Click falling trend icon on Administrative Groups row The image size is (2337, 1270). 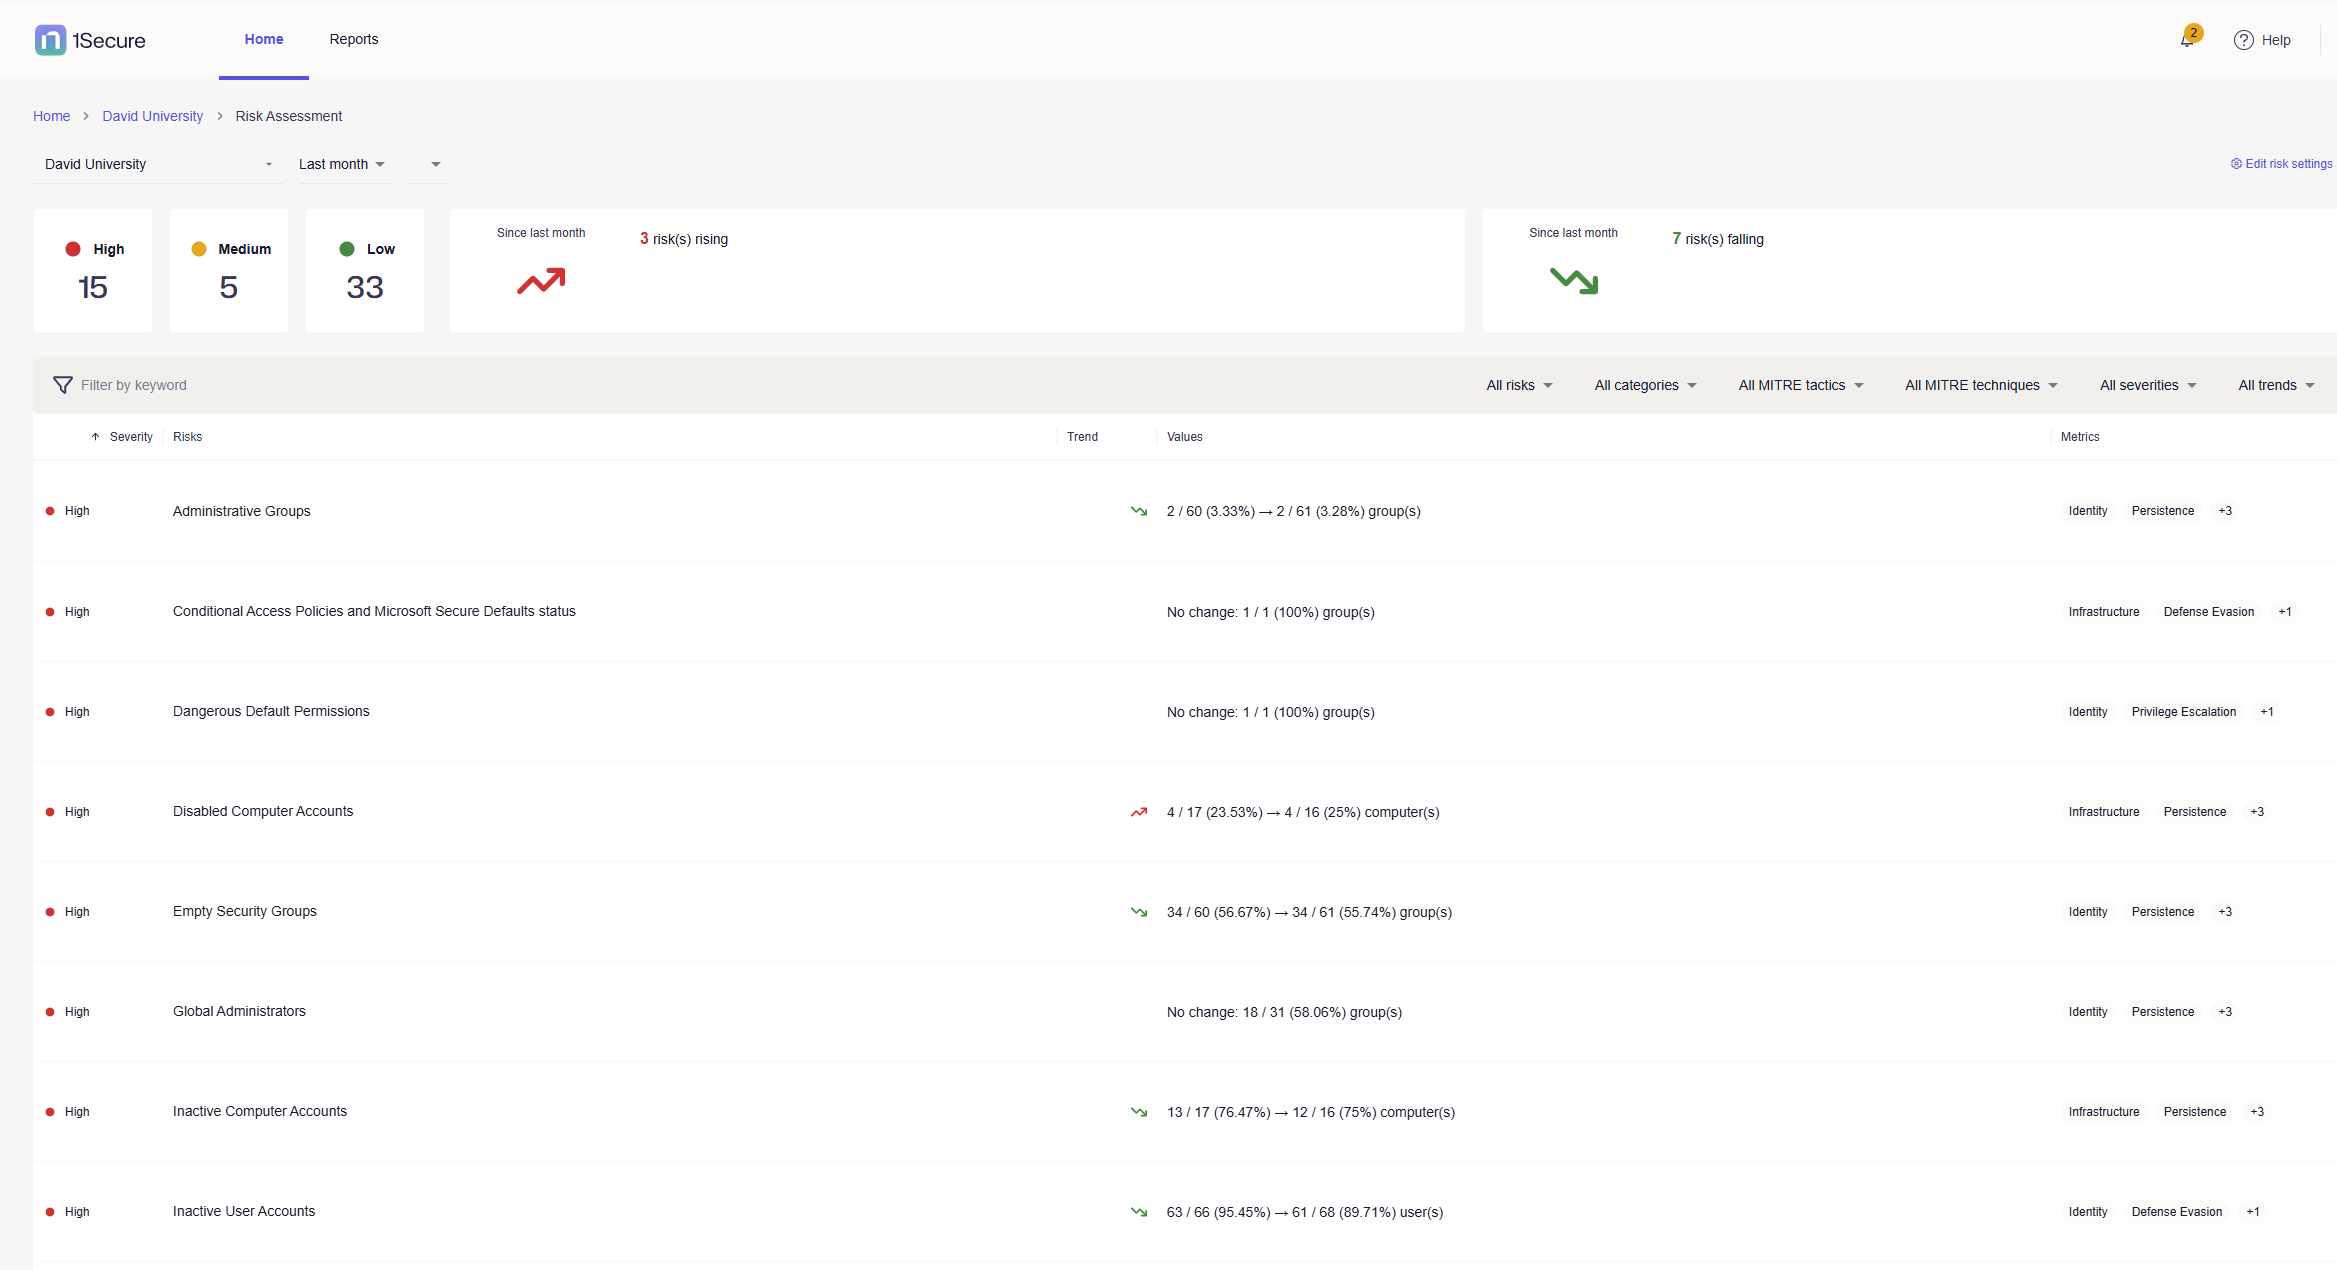1138,511
